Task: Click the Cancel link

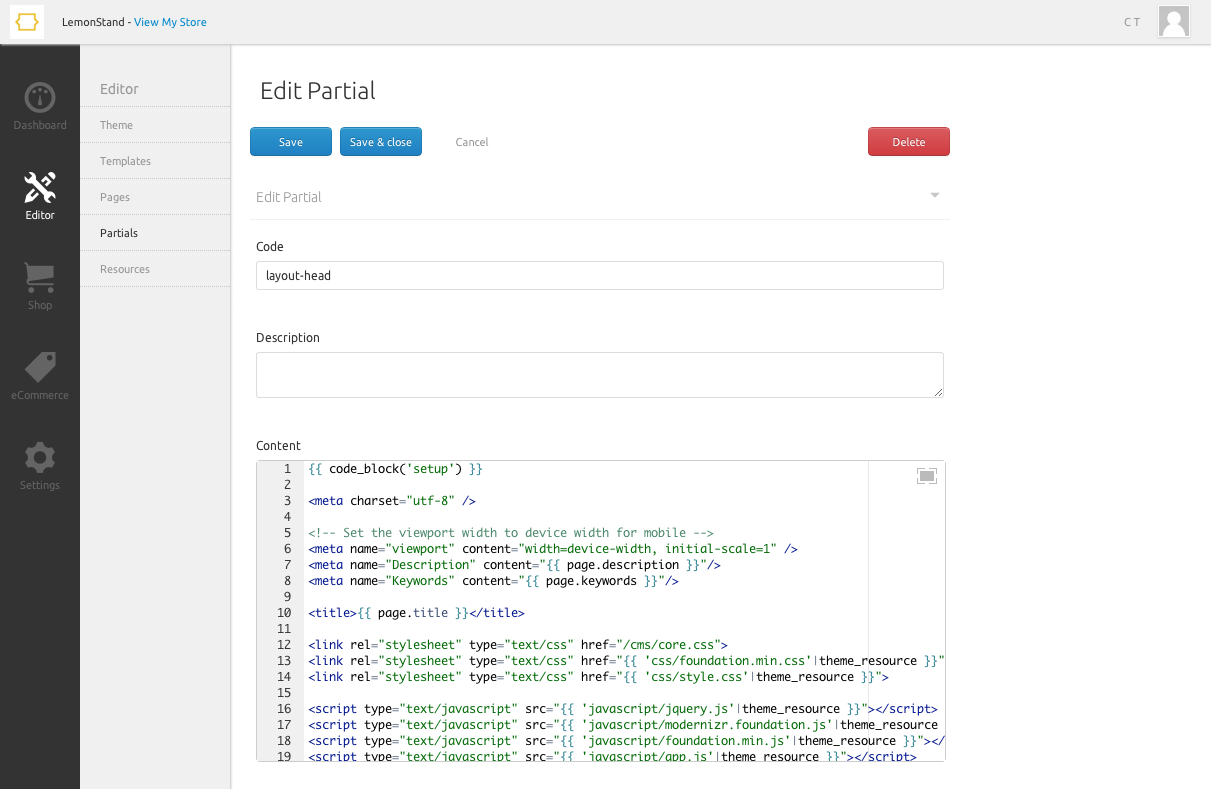Action: (471, 142)
